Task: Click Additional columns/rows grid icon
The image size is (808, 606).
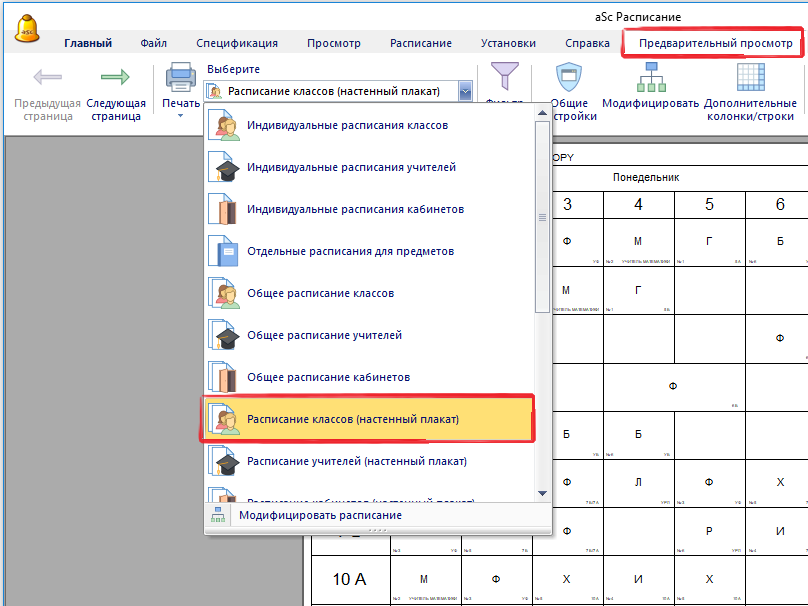Action: [x=750, y=77]
